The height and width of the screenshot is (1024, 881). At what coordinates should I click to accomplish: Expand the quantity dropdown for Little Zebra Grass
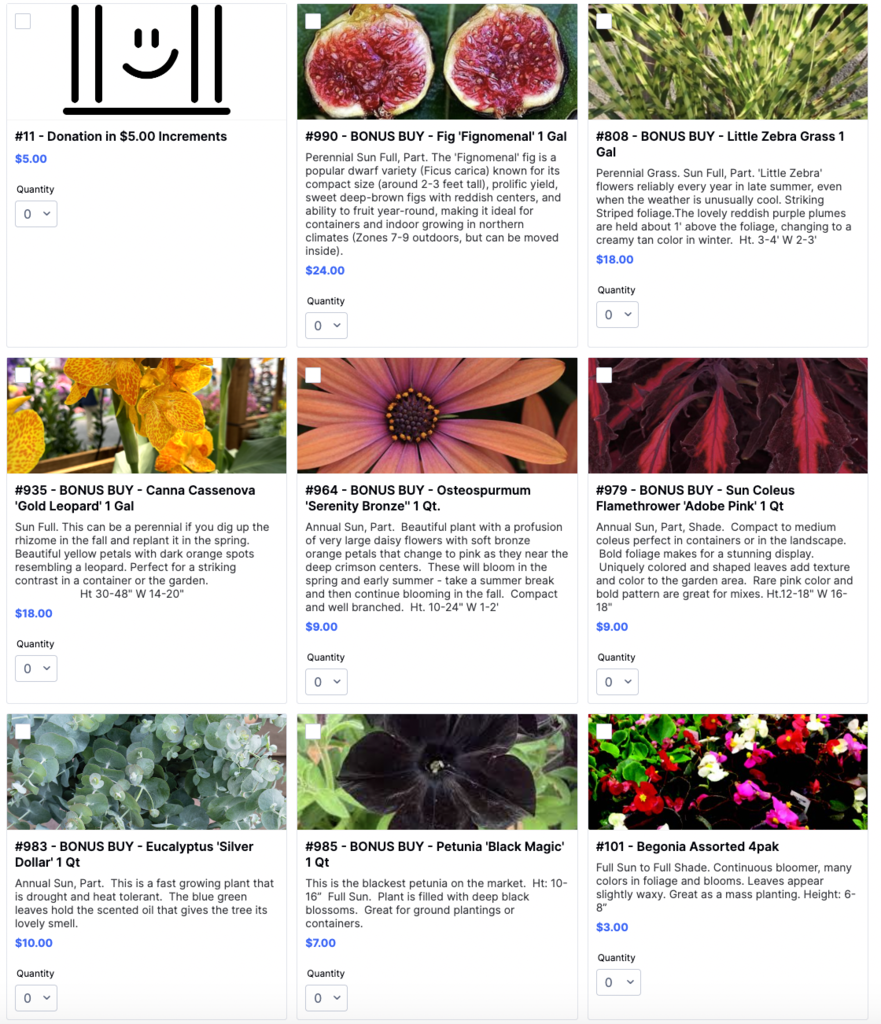(x=617, y=315)
